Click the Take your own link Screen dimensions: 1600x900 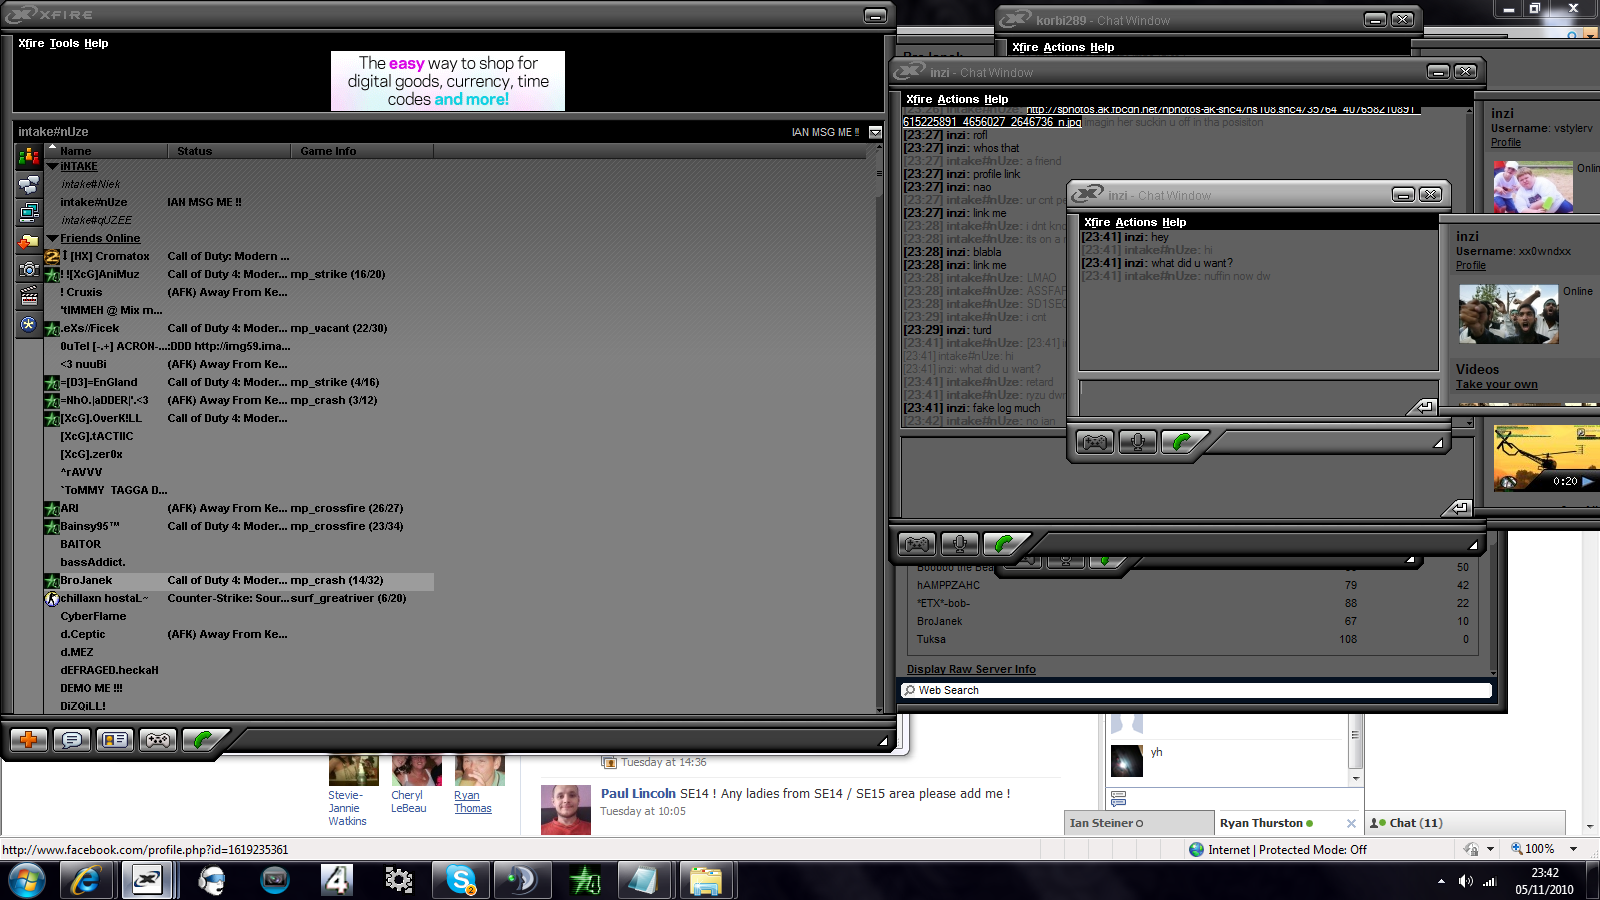(1496, 384)
